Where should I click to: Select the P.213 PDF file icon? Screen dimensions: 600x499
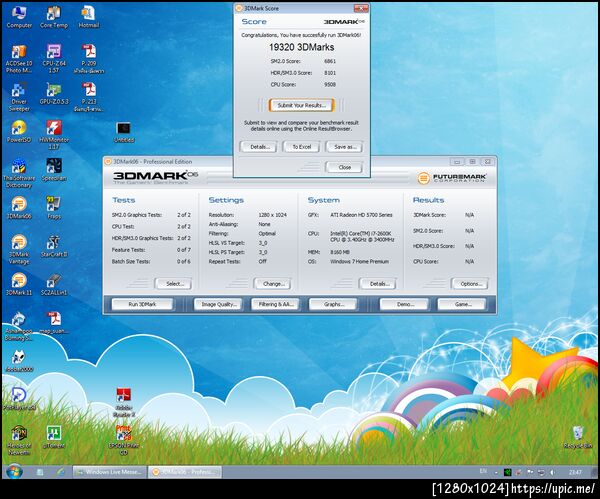click(88, 97)
